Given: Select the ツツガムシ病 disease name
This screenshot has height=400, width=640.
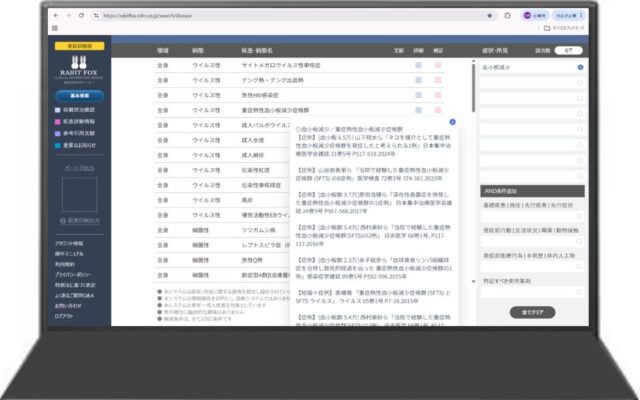Looking at the screenshot, I should (258, 230).
